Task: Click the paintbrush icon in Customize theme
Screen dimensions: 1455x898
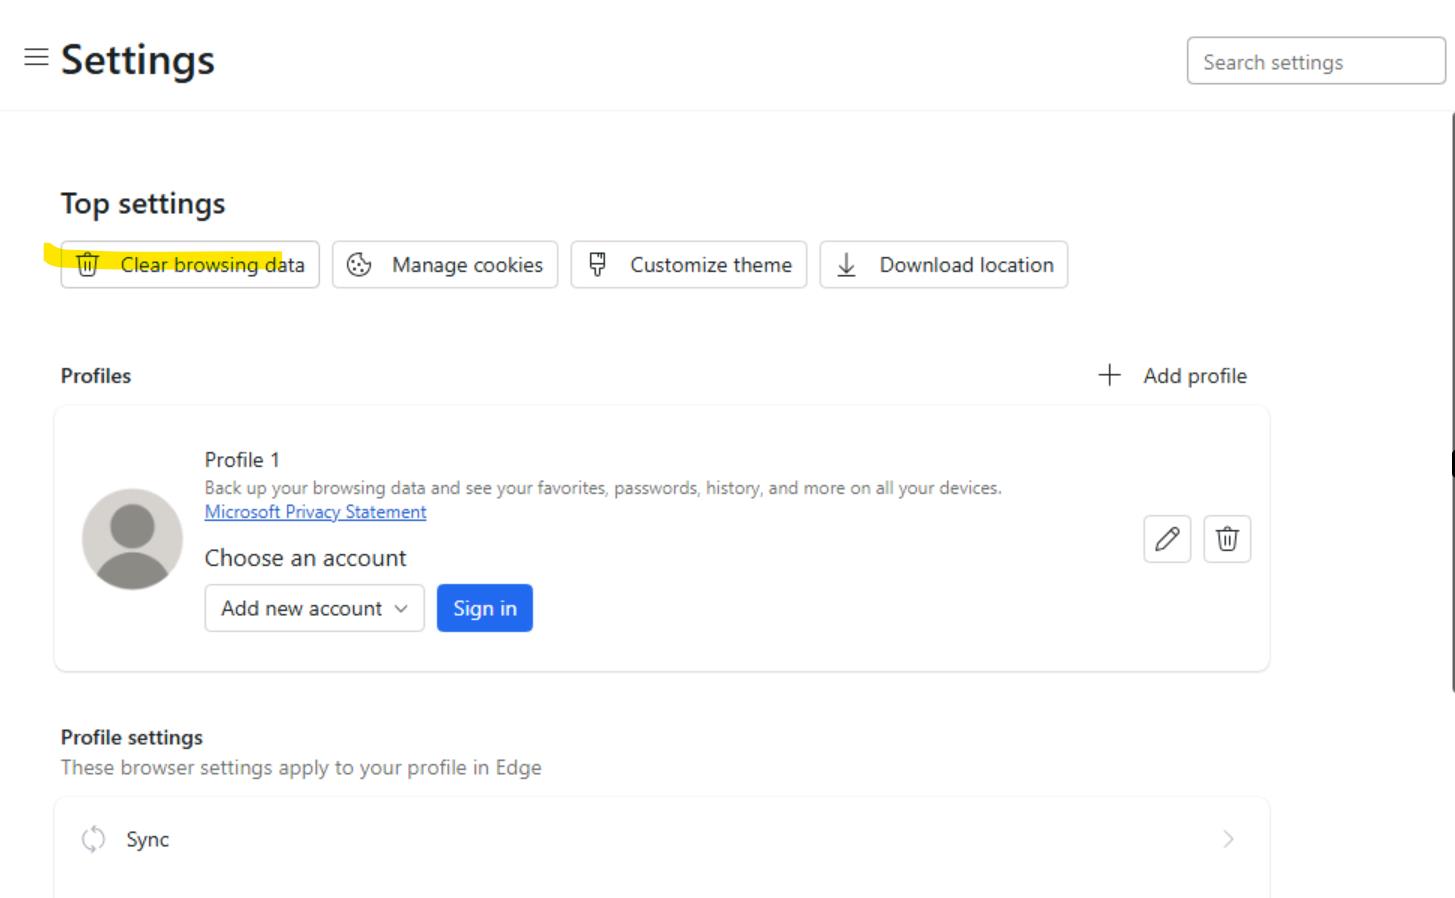Action: click(597, 265)
